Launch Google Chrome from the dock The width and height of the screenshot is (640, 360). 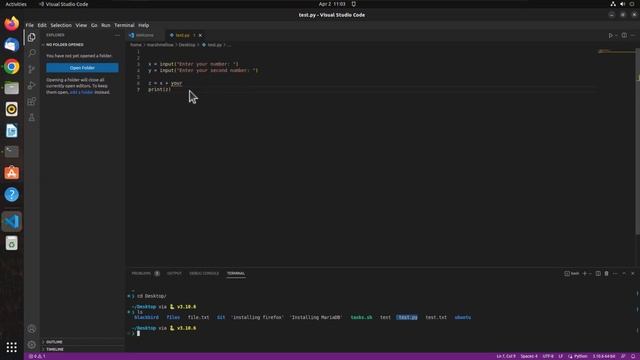pyautogui.click(x=11, y=67)
